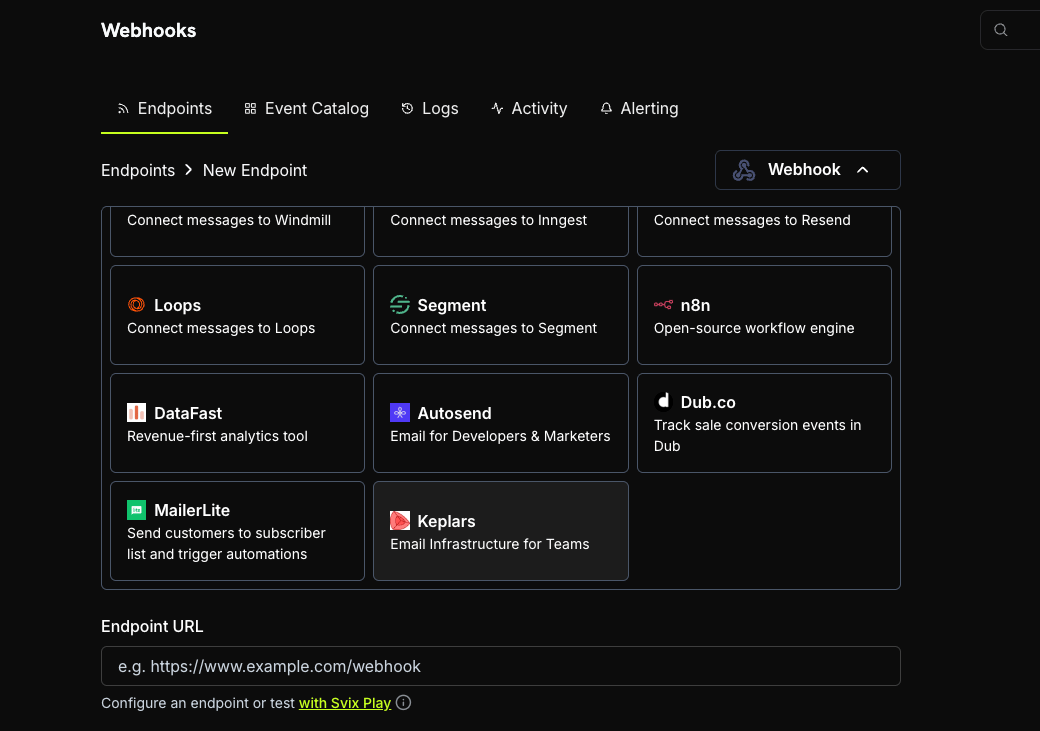Viewport: 1040px width, 731px height.
Task: Click 'Connect messages to Loops' description
Action: (221, 328)
